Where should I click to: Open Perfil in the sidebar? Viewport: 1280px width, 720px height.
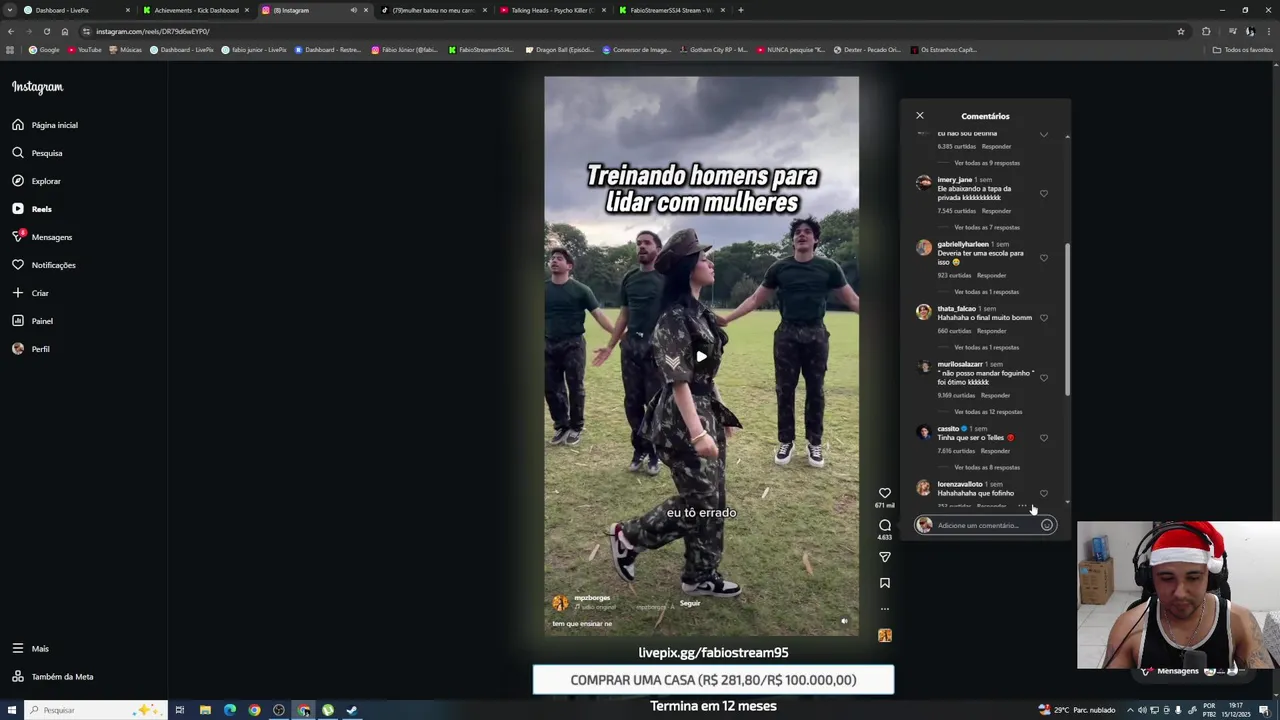31,349
